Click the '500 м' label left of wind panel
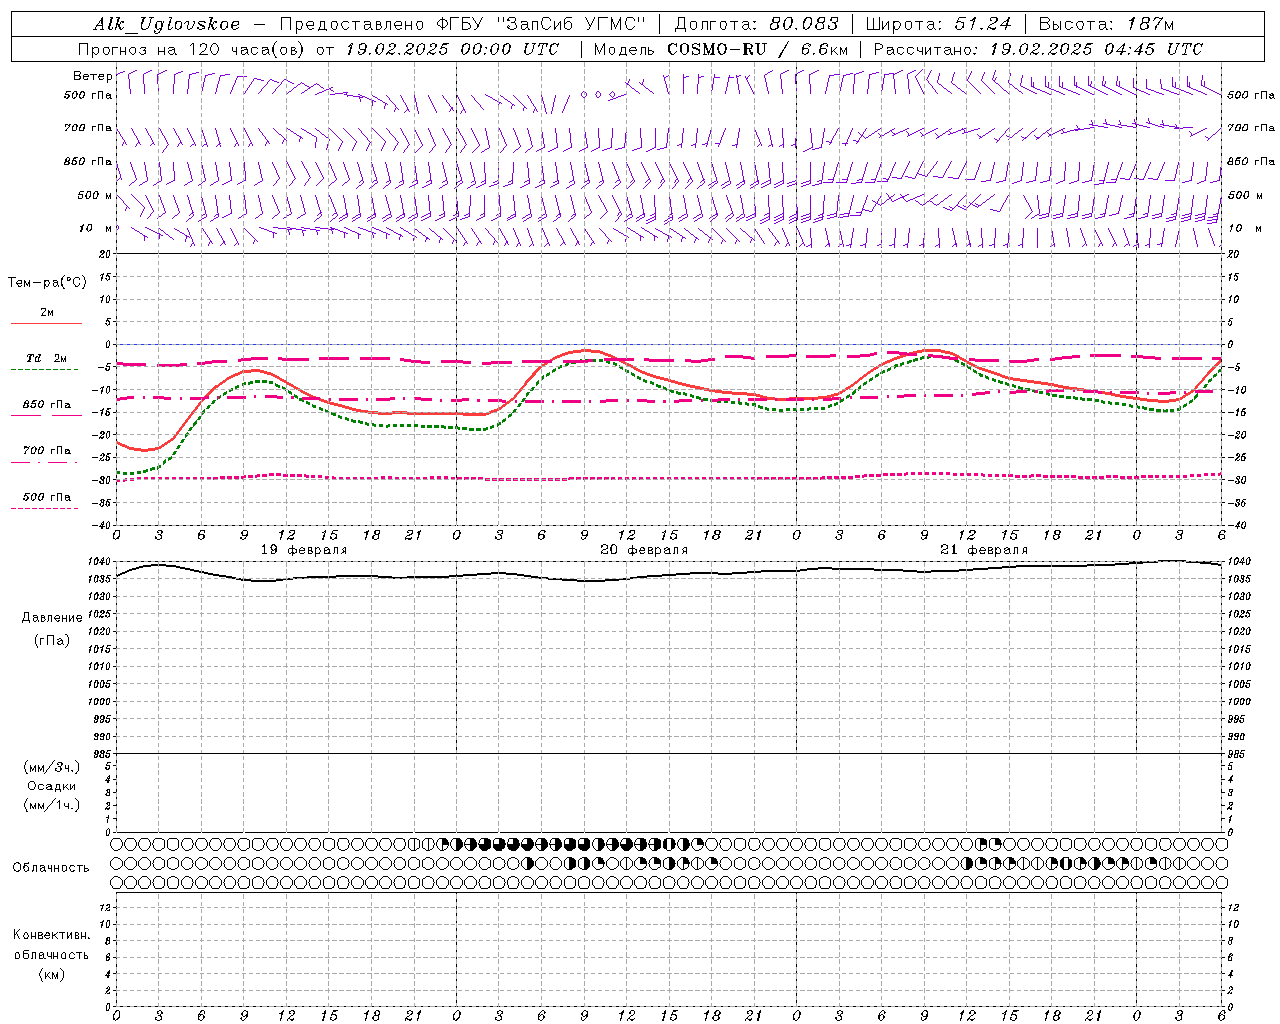This screenshot has width=1280, height=1024. click(95, 195)
